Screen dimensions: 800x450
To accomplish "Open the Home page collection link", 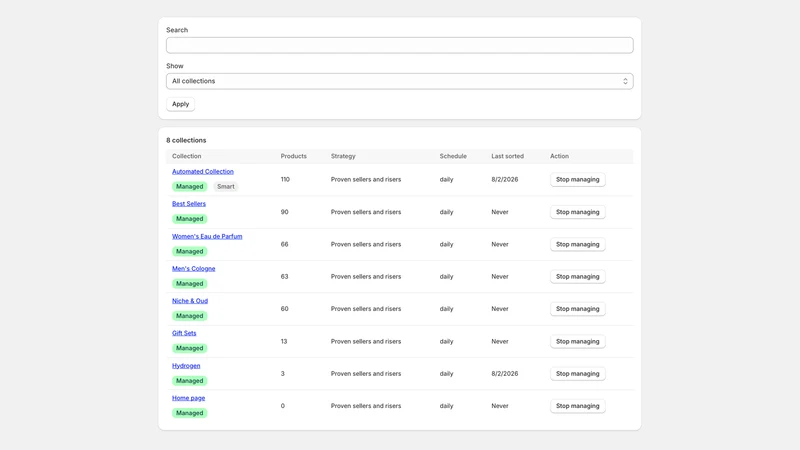I will pos(188,398).
